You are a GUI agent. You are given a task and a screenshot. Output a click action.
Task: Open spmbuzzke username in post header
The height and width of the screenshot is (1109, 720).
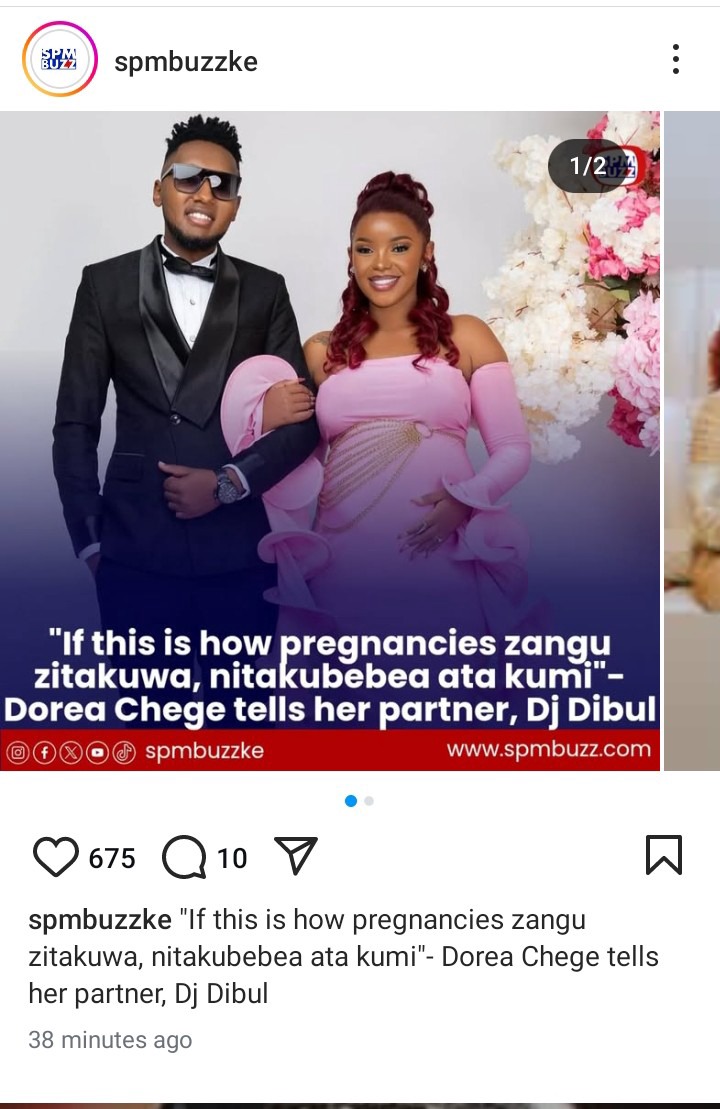(x=186, y=62)
